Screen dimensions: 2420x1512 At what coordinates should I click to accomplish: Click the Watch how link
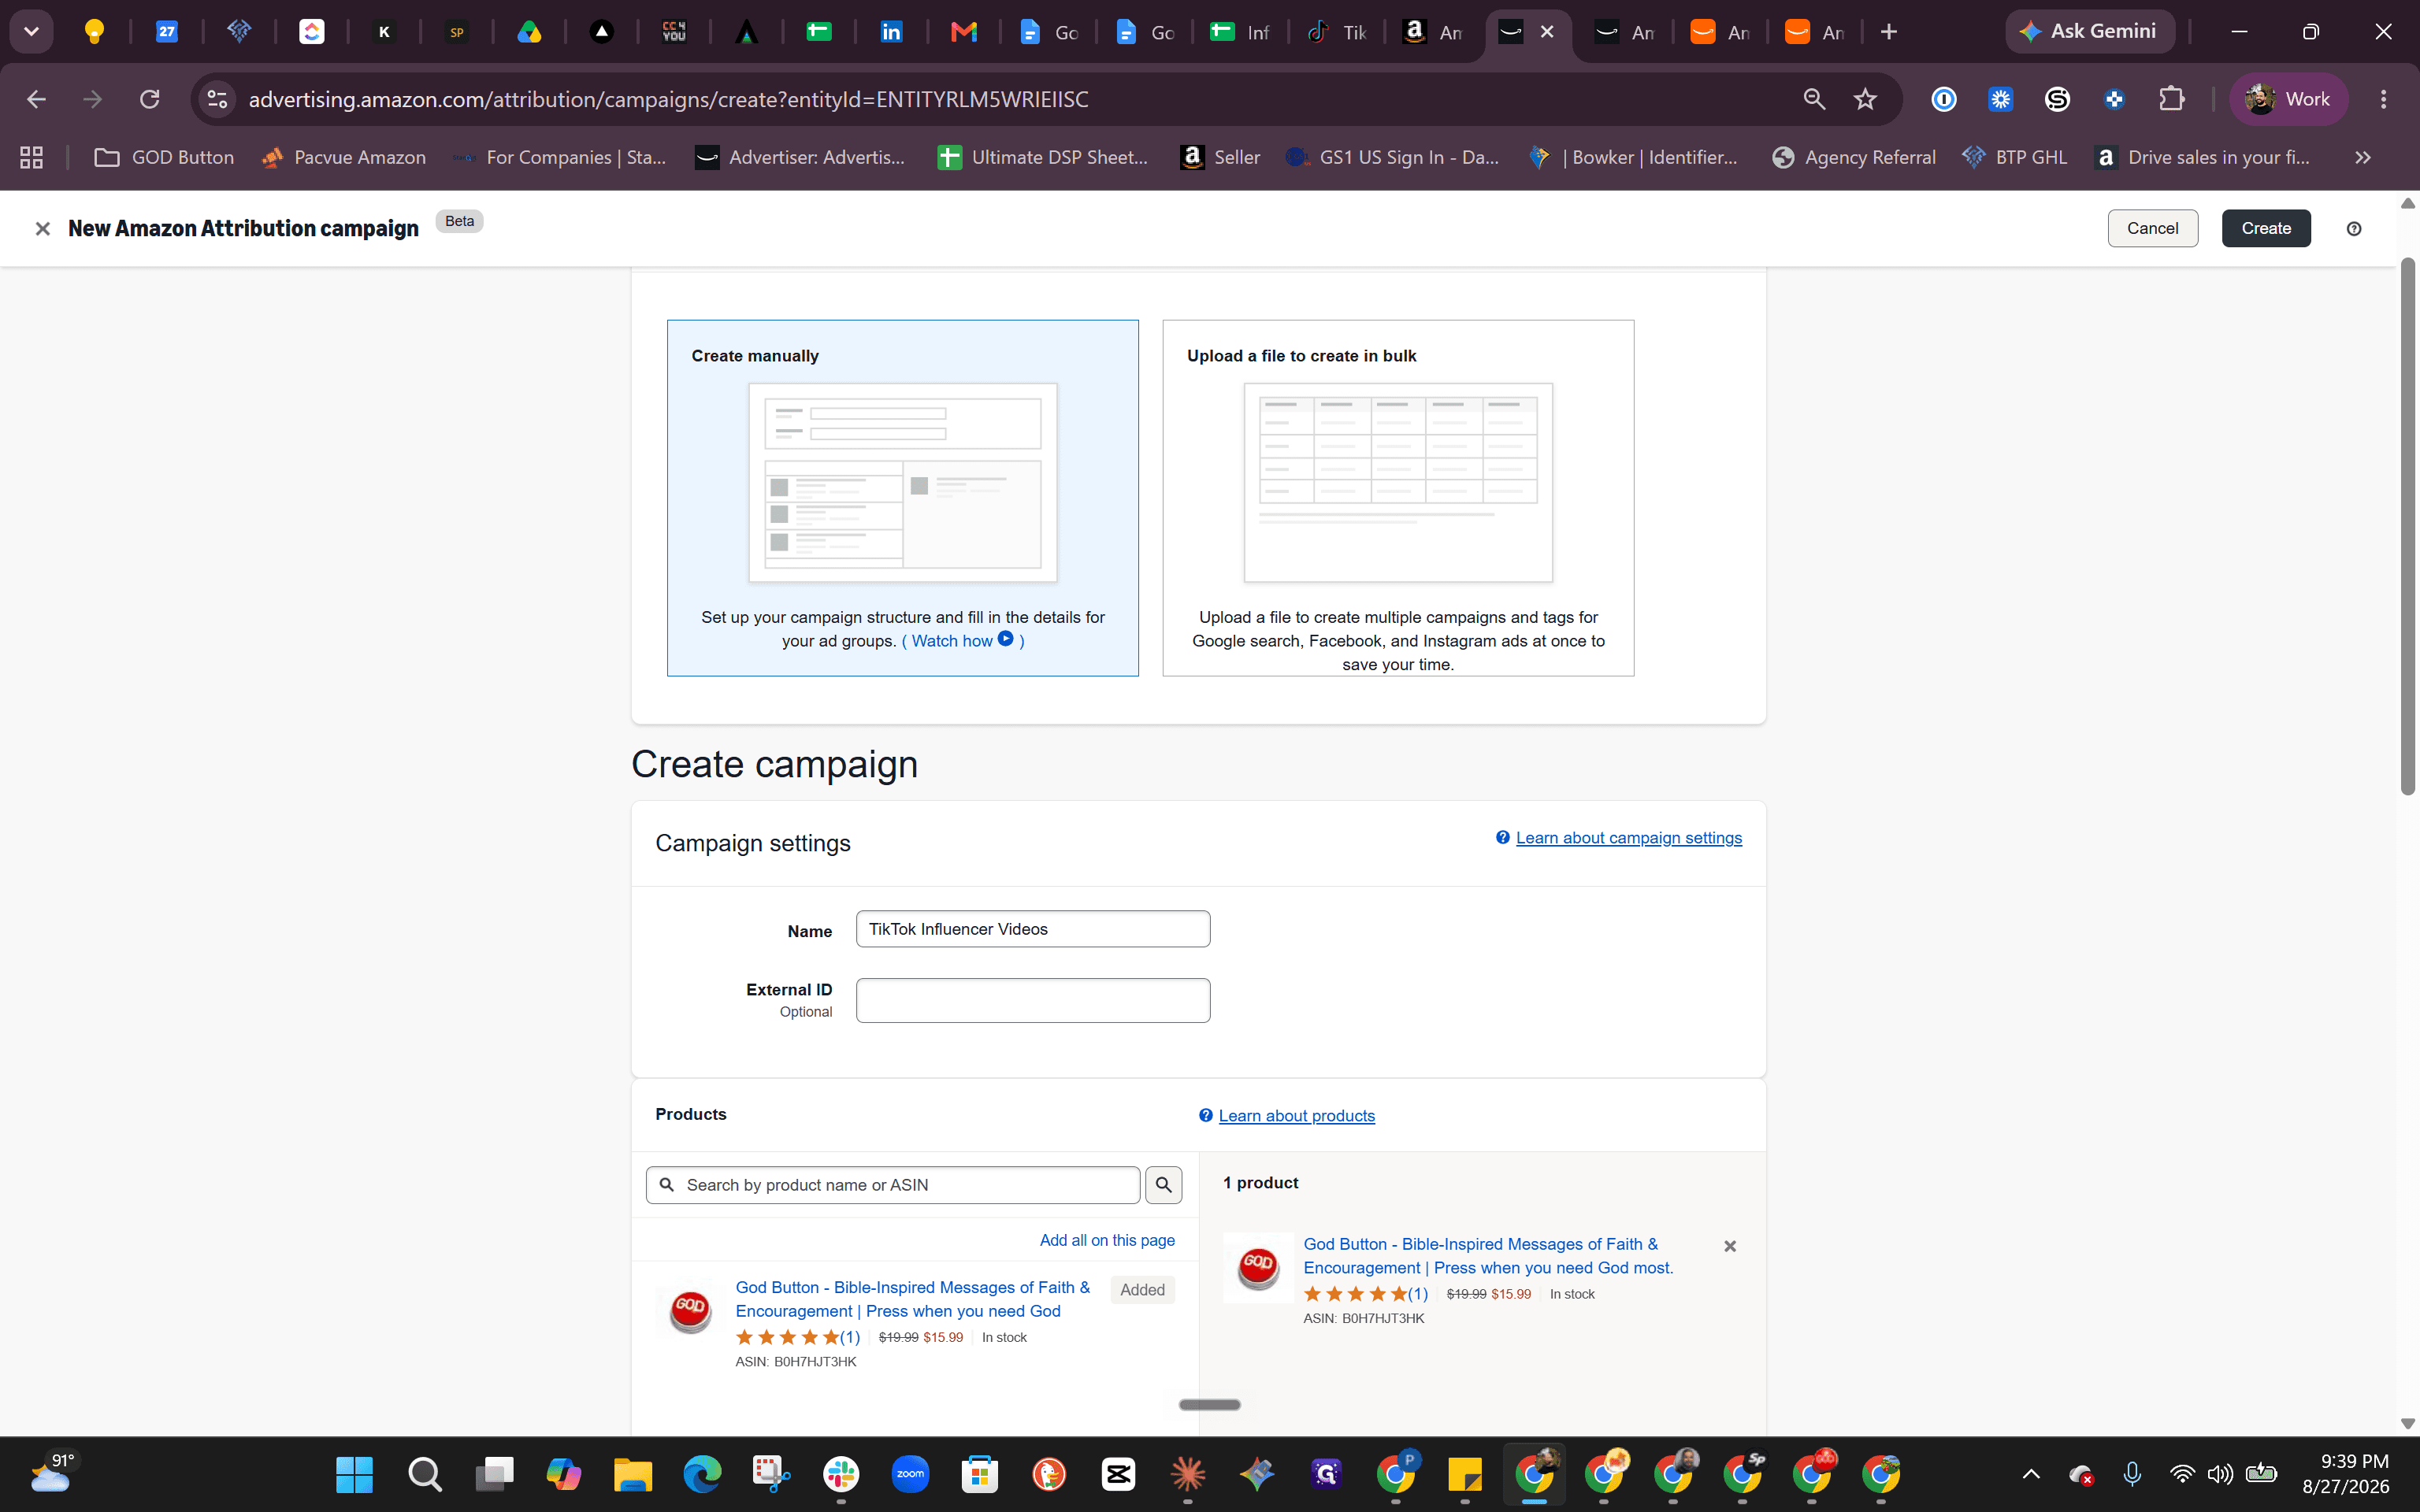(x=951, y=641)
